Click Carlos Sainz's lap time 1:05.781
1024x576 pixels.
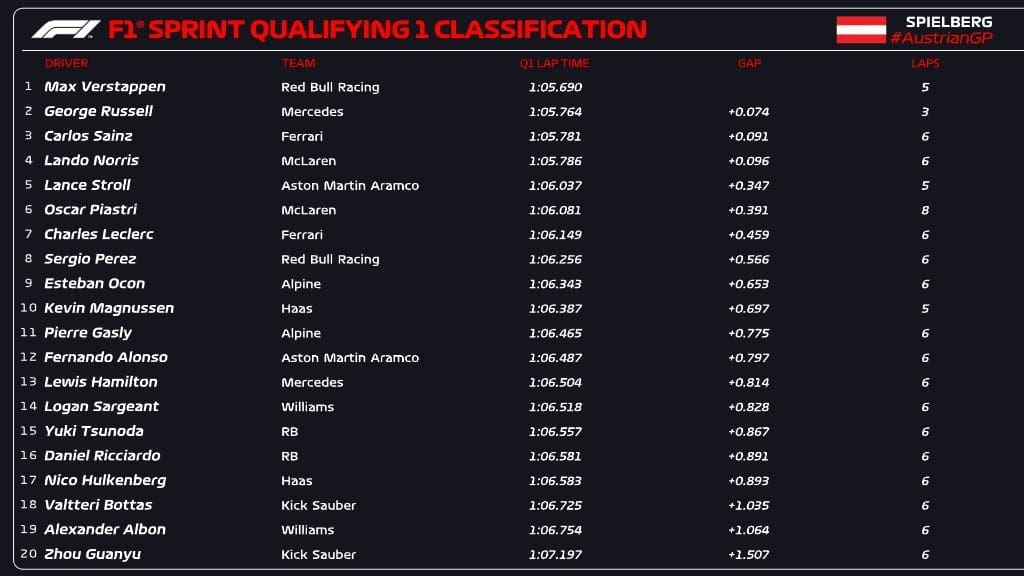[x=555, y=136]
